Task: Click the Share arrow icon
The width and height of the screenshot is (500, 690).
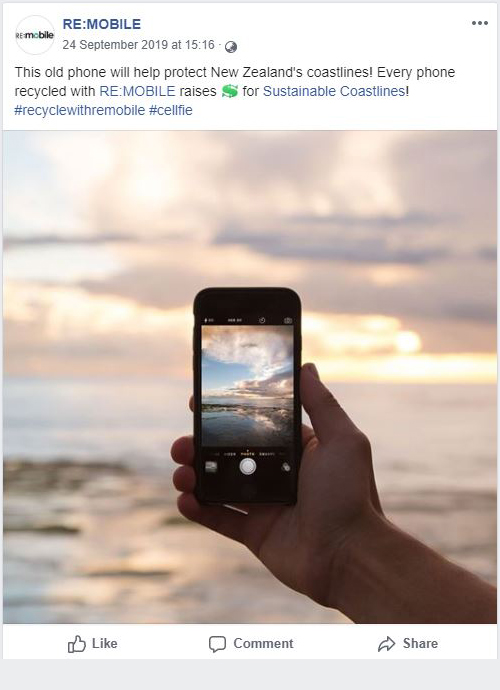Action: coord(386,644)
